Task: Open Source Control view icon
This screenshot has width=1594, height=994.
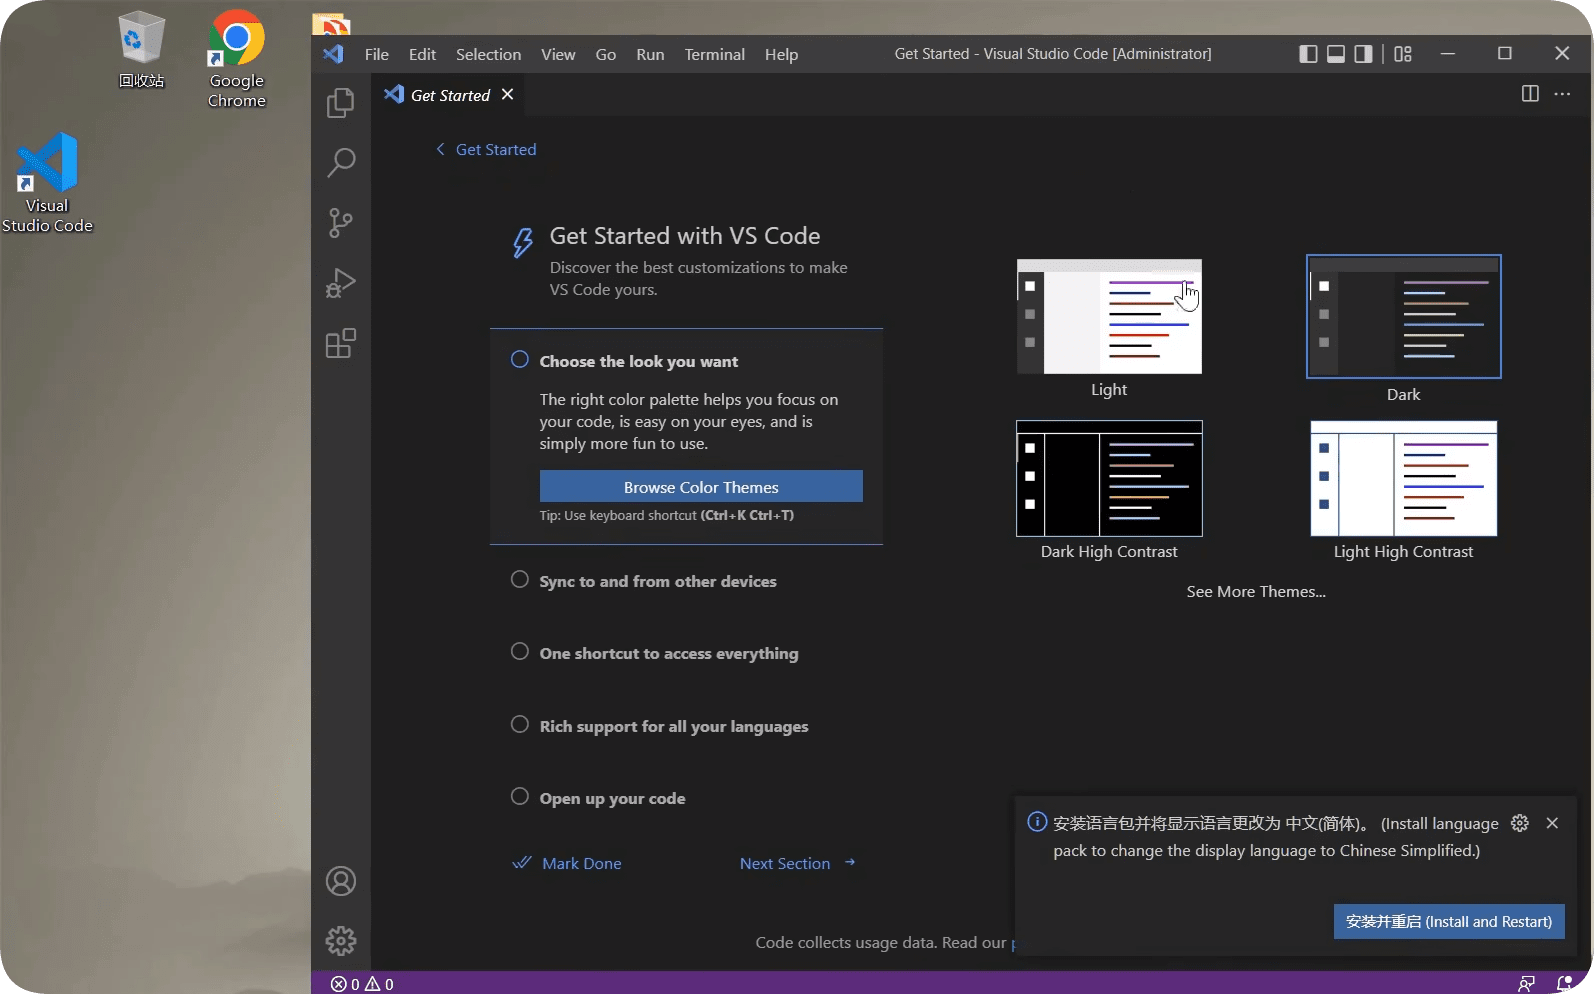Action: click(x=341, y=223)
